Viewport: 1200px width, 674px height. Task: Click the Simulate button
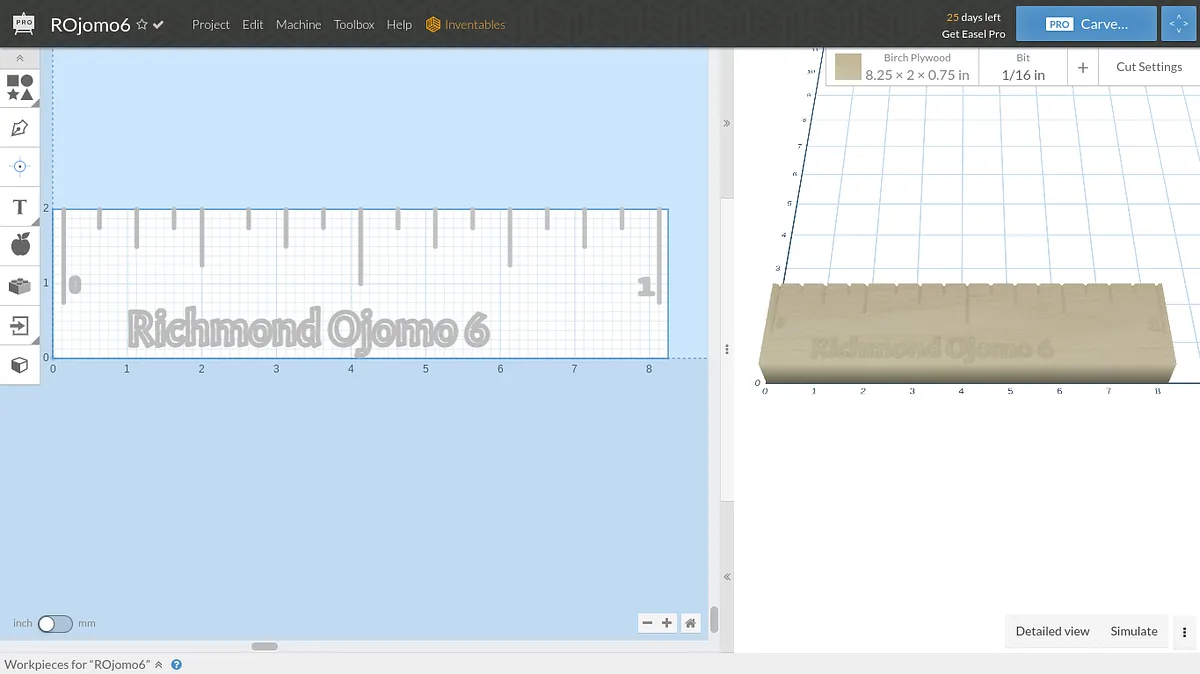(1133, 631)
